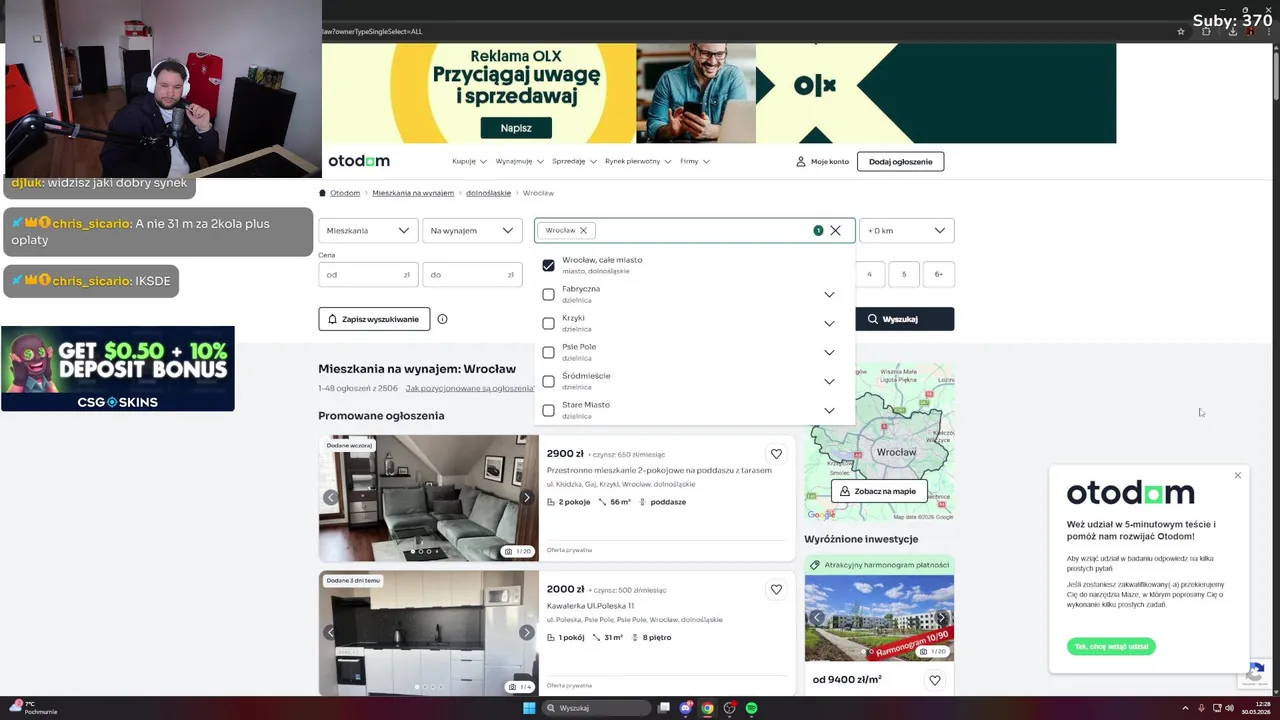
Task: Expand the Śródmieście district sublist
Action: click(829, 381)
